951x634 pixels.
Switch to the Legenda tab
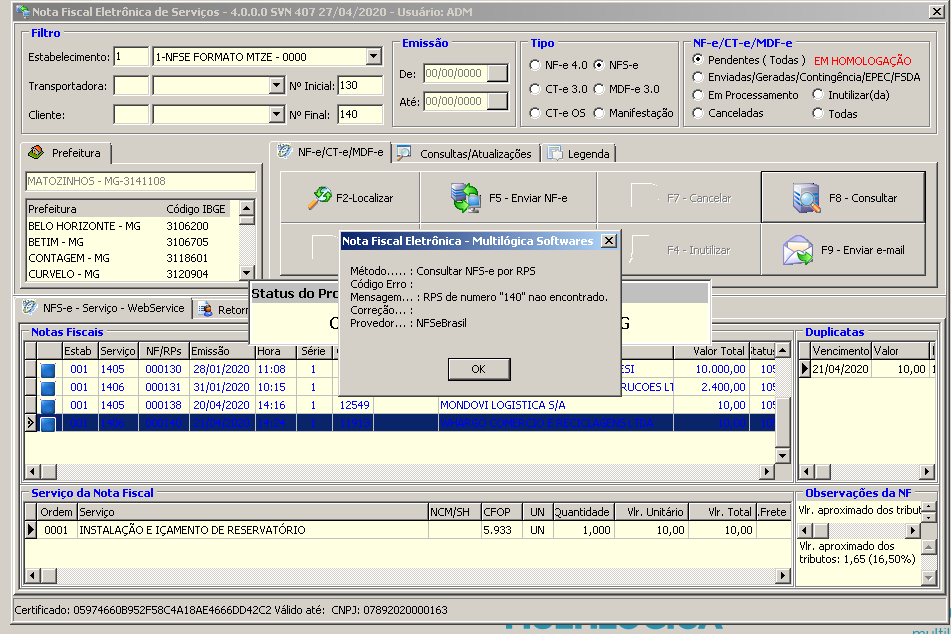(579, 153)
